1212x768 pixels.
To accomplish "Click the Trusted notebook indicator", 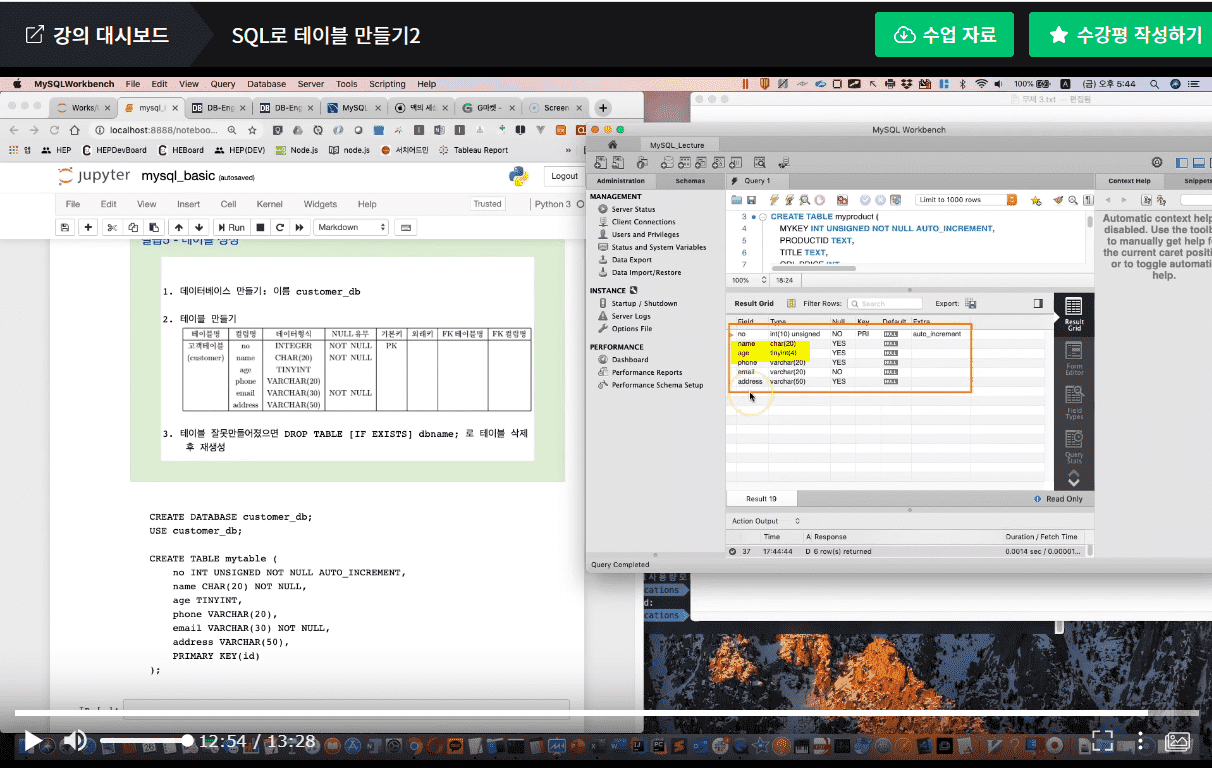I will tap(487, 204).
